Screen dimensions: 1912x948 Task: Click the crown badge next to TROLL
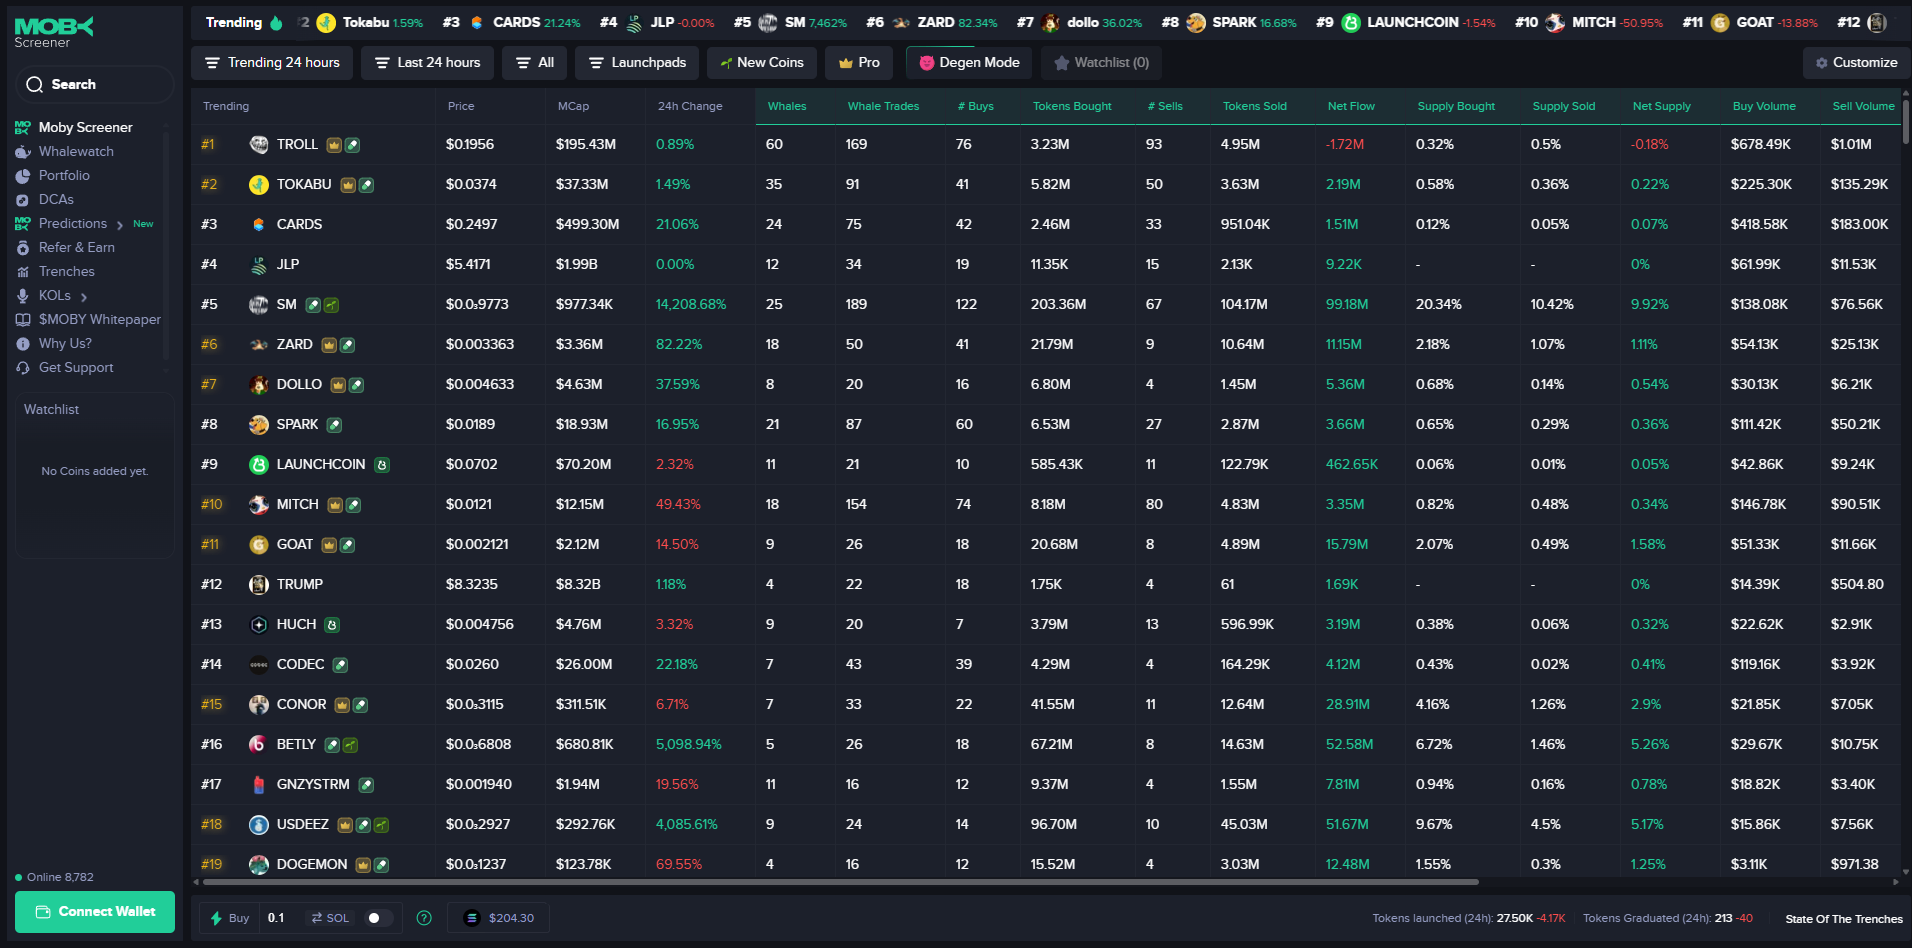click(334, 145)
